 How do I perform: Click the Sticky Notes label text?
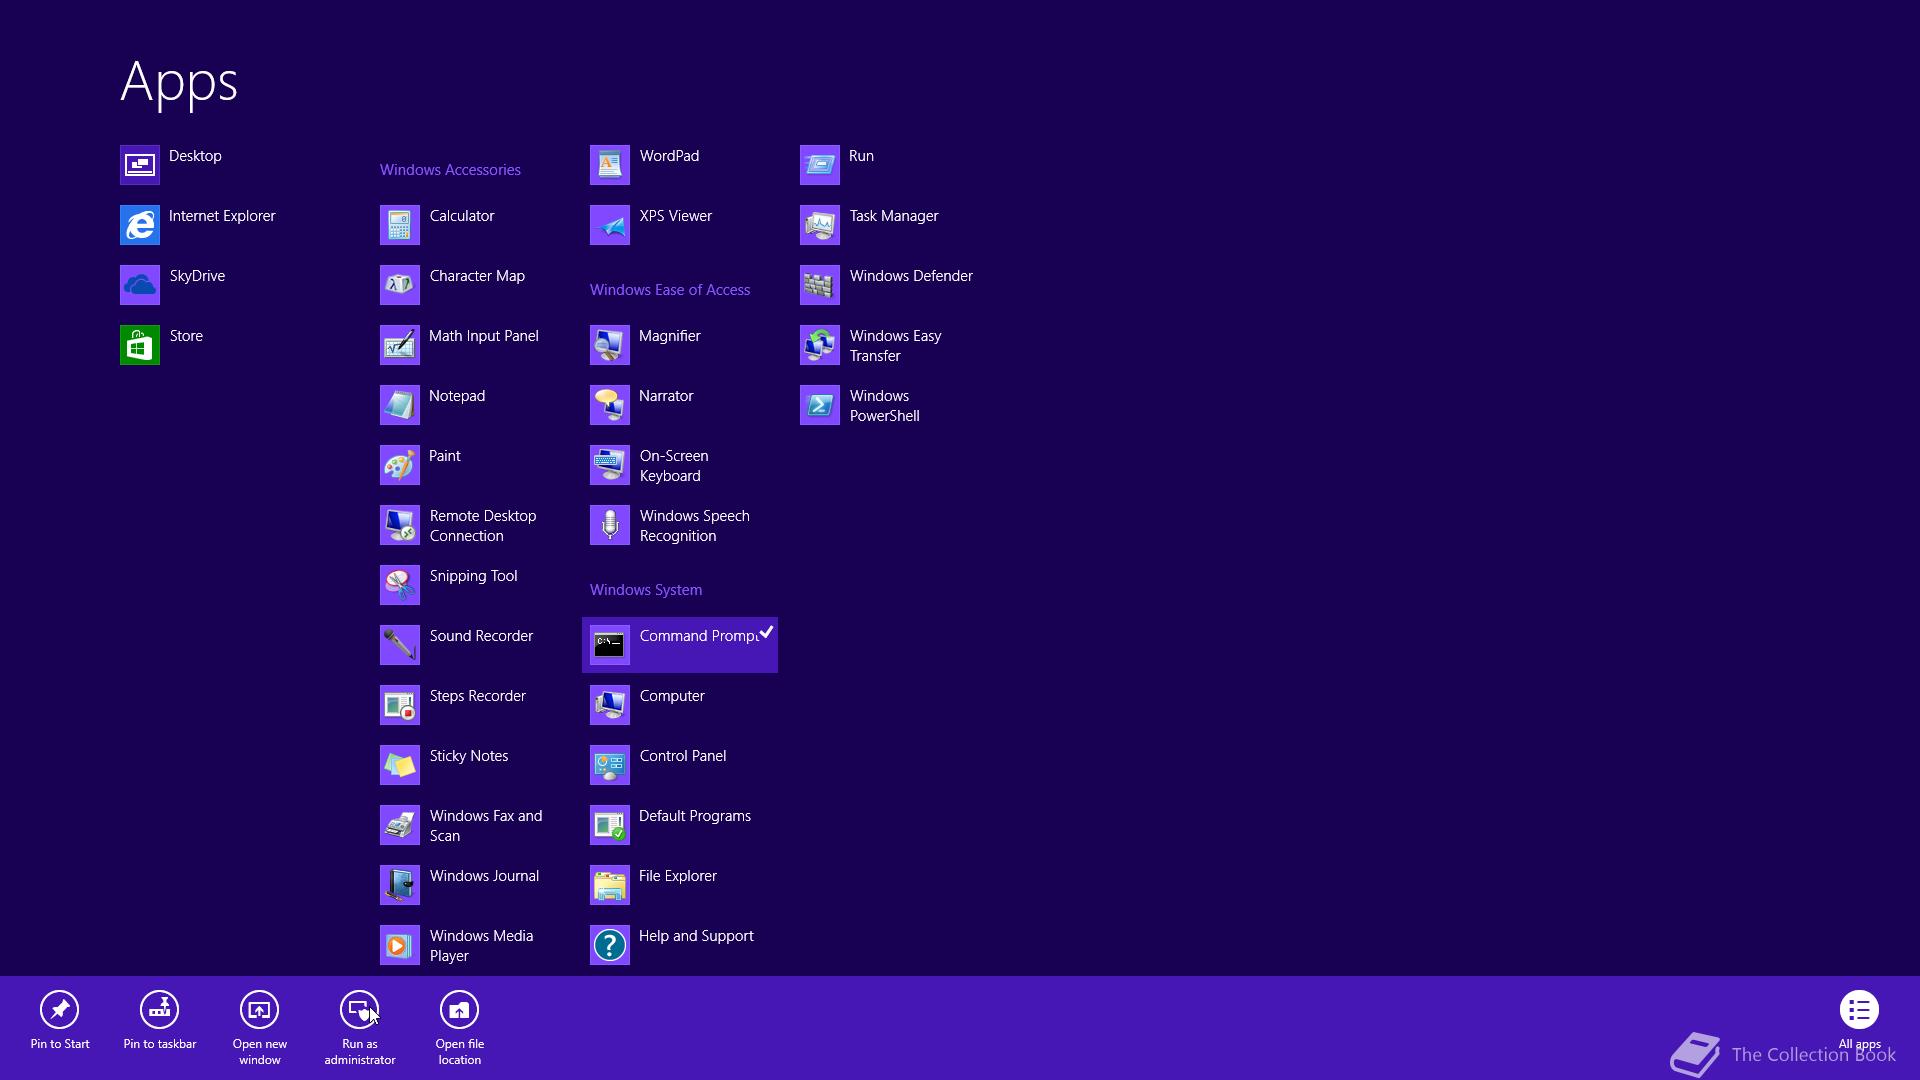tap(469, 756)
